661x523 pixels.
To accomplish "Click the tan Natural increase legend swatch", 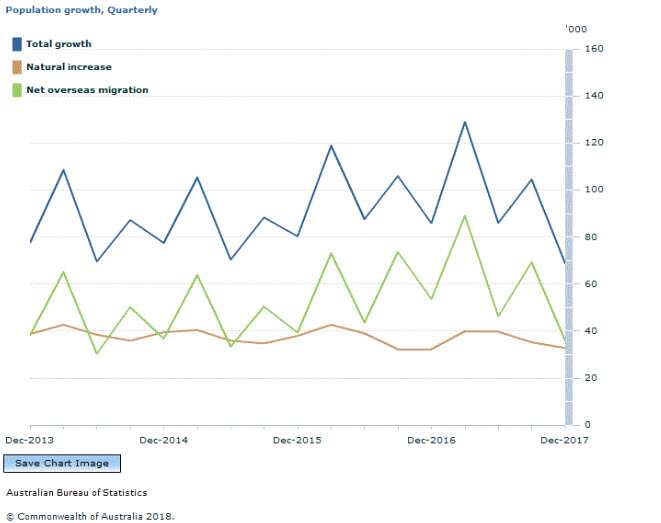I will click(x=17, y=67).
